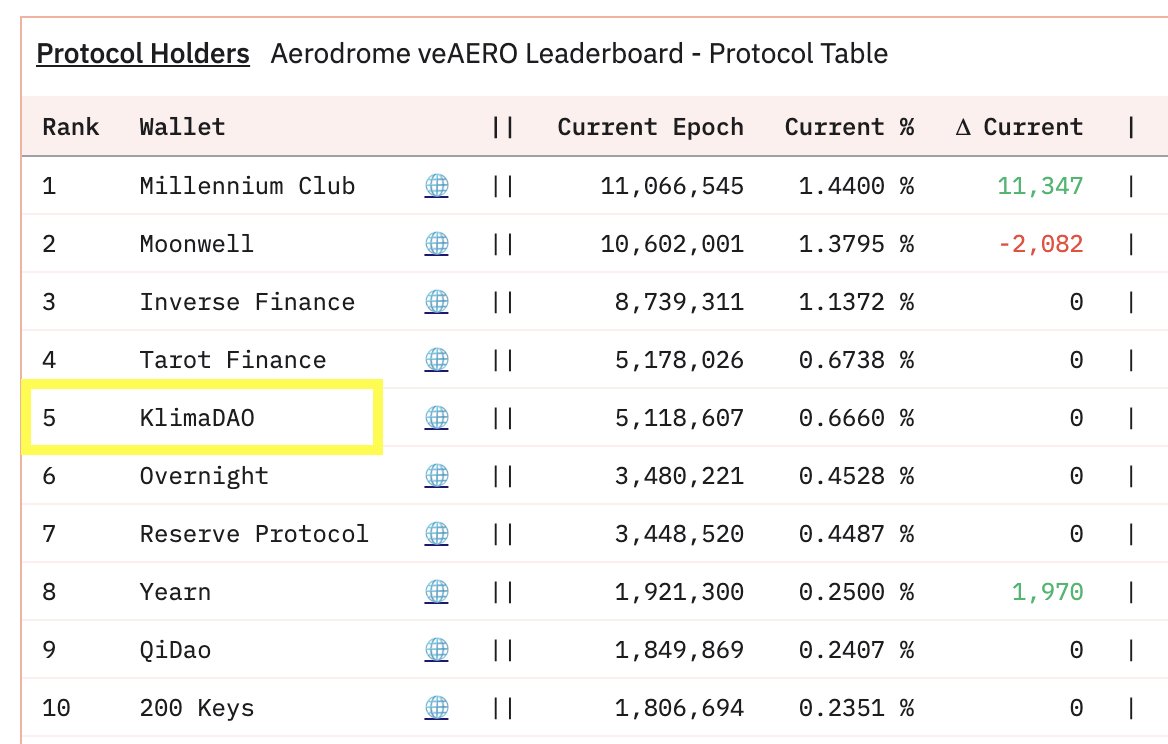Viewport: 1168px width, 744px height.
Task: Open the globe link for Overnight
Action: (437, 476)
